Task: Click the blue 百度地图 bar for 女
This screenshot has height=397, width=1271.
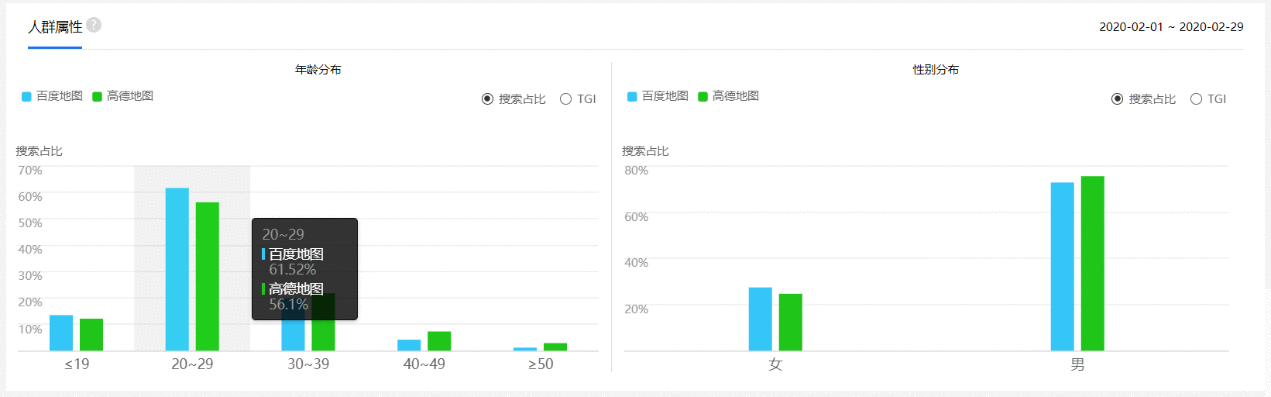Action: click(x=760, y=319)
